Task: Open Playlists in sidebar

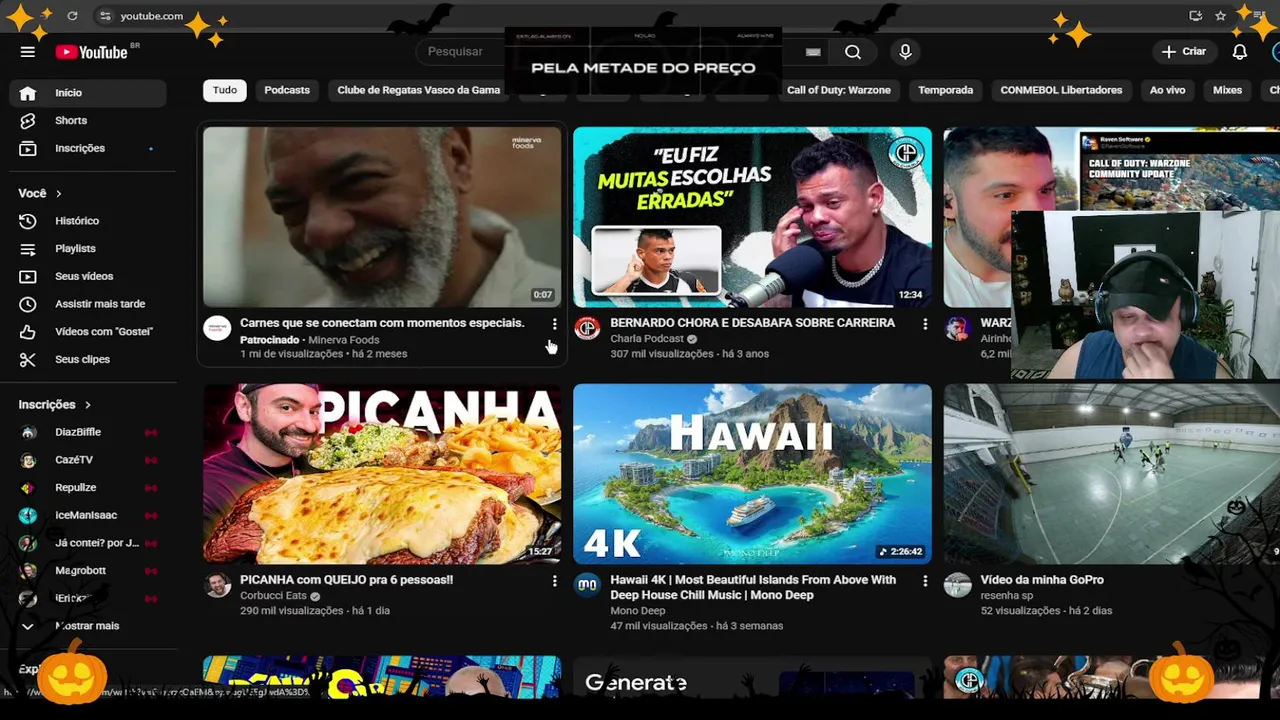Action: click(88, 248)
